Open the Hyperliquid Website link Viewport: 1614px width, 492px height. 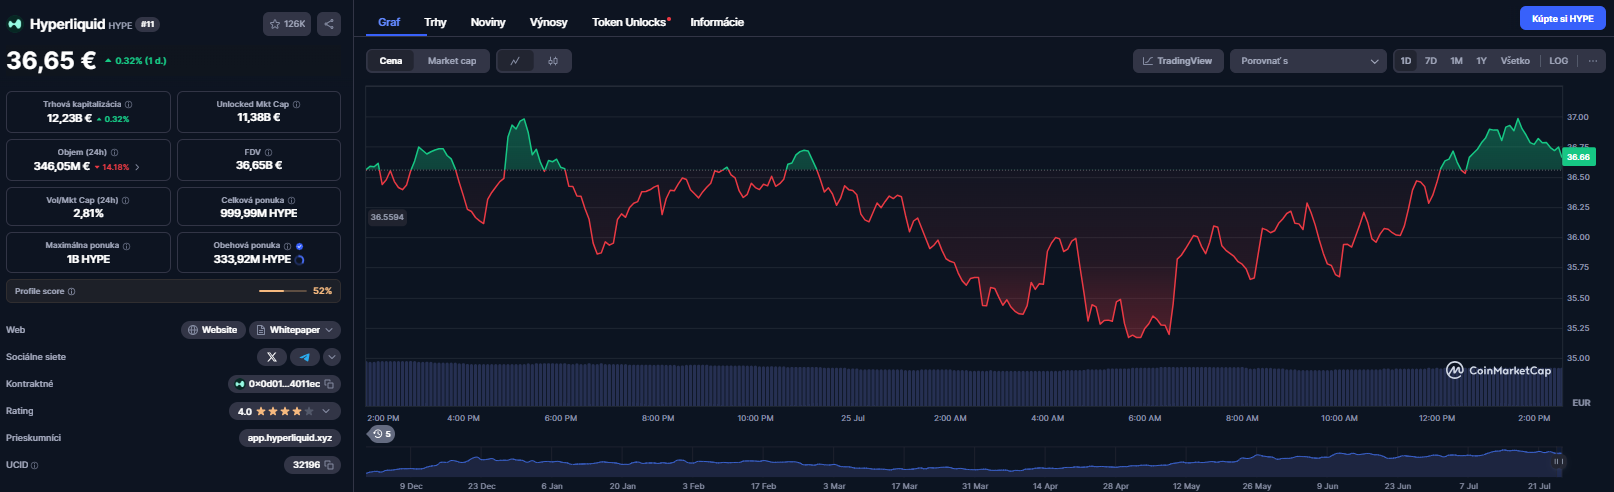[x=213, y=330]
